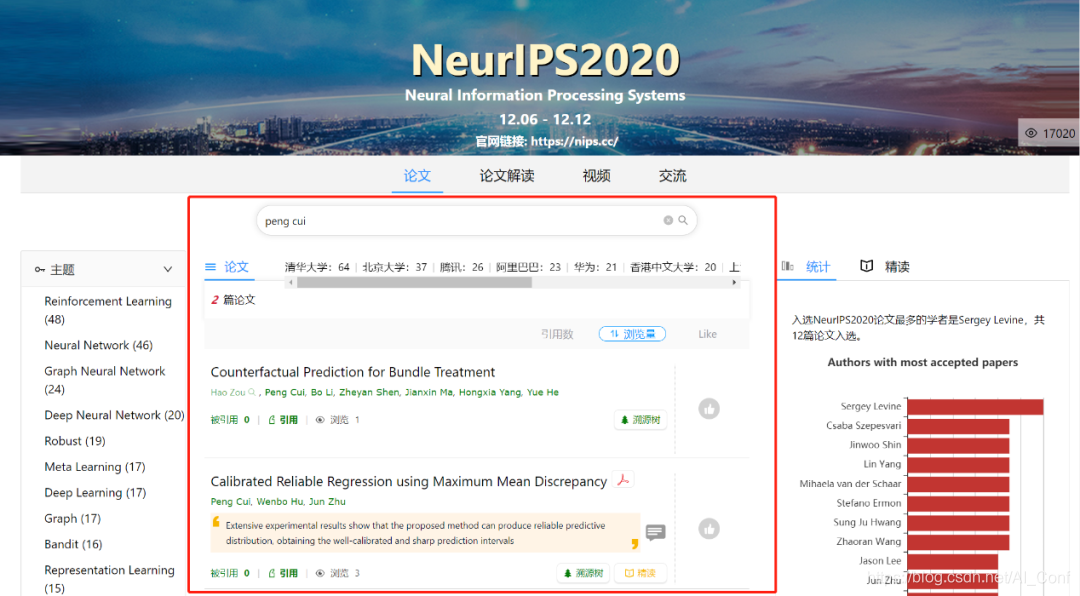Viewport: 1080px width, 596px height.
Task: Filter by topic Robust (19)
Action: pyautogui.click(x=74, y=441)
